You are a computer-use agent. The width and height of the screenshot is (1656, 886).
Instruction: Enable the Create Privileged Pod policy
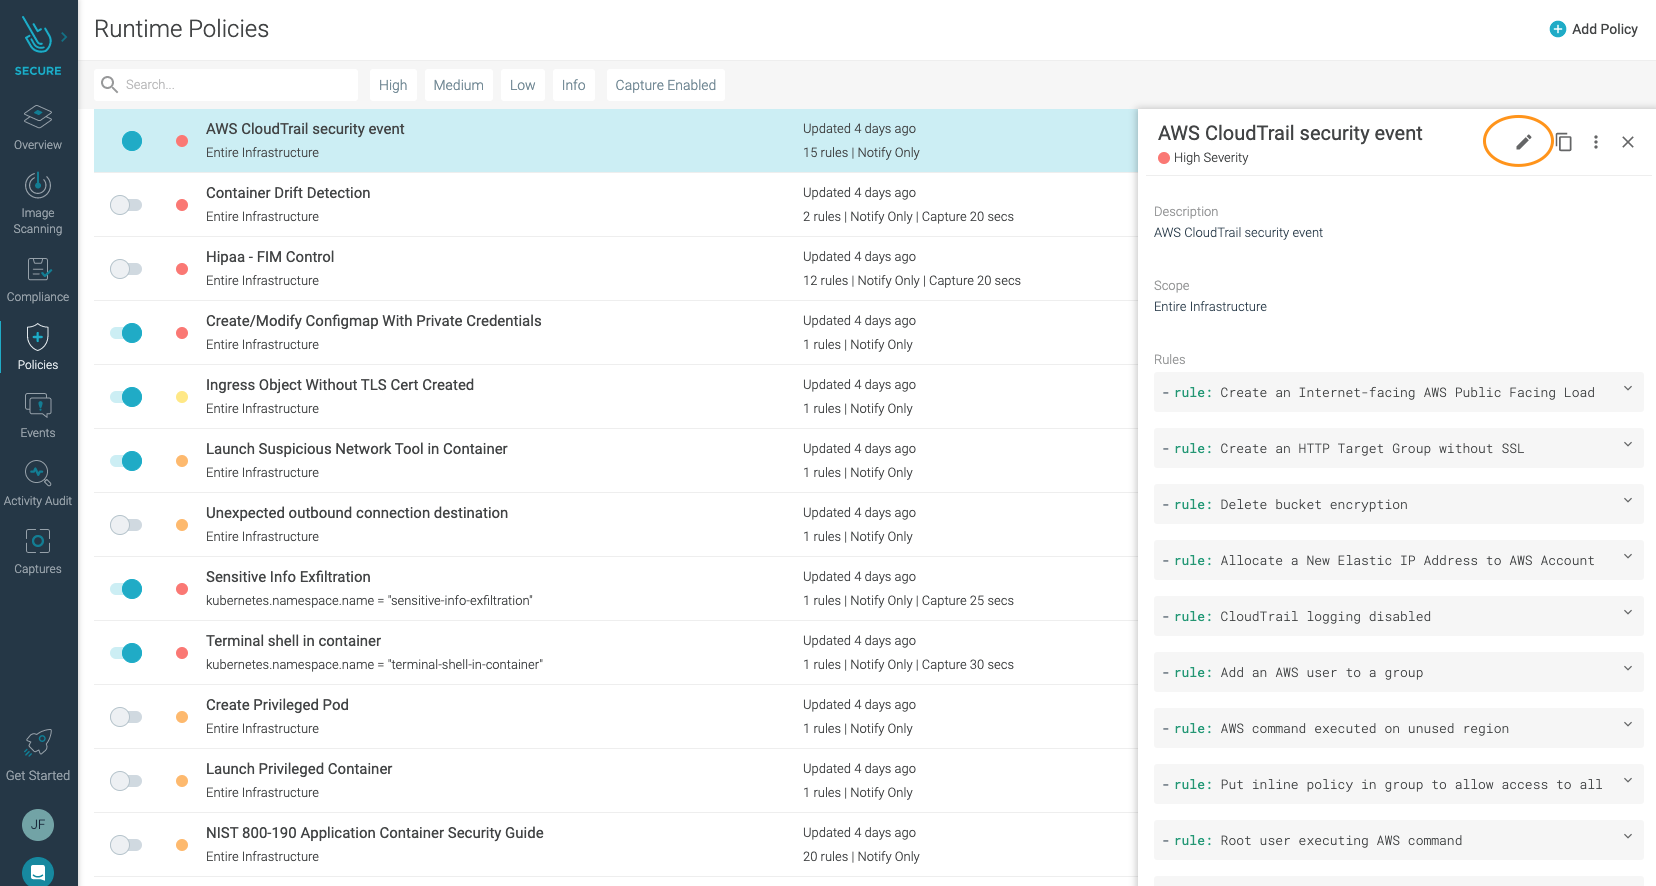(126, 717)
